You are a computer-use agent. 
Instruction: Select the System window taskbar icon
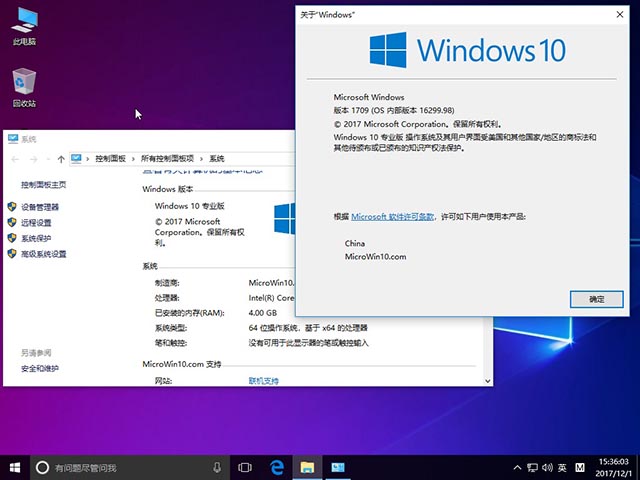coord(338,467)
